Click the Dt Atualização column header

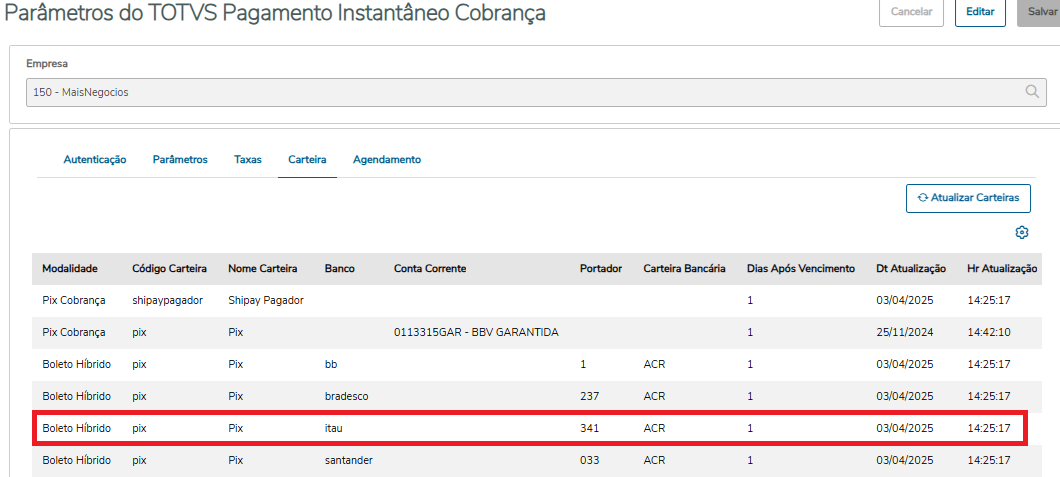pyautogui.click(x=910, y=268)
